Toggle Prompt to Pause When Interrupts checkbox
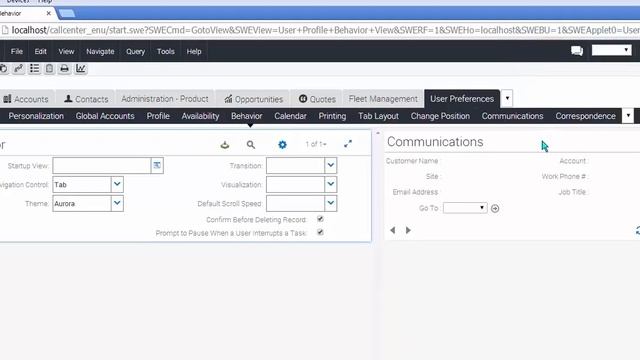The width and height of the screenshot is (640, 360). coord(320,232)
